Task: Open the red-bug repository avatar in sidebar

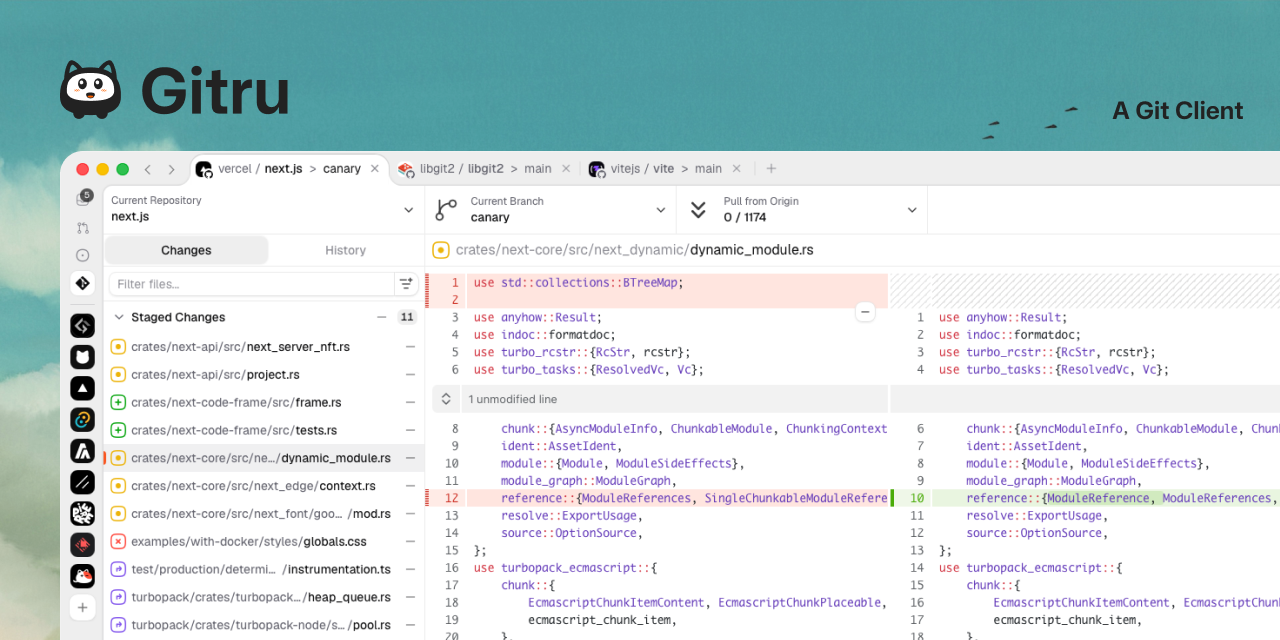Action: pyautogui.click(x=83, y=545)
